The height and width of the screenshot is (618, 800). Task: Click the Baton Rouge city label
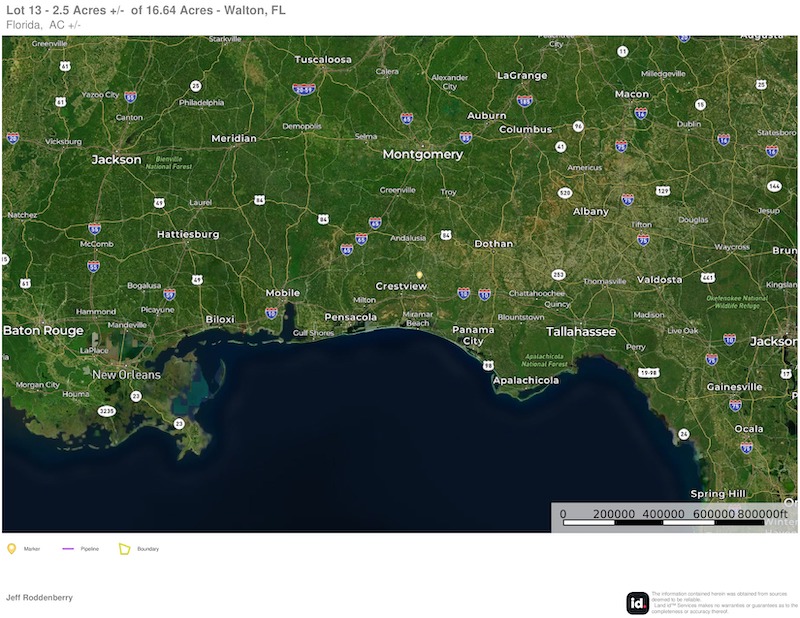coord(43,330)
